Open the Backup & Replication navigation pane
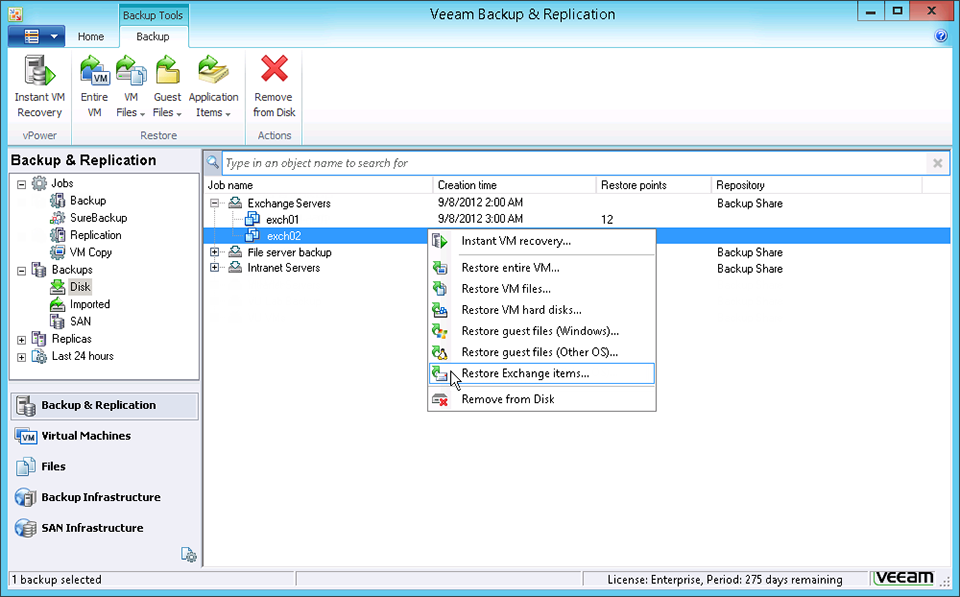Image resolution: width=960 pixels, height=597 pixels. 104,405
